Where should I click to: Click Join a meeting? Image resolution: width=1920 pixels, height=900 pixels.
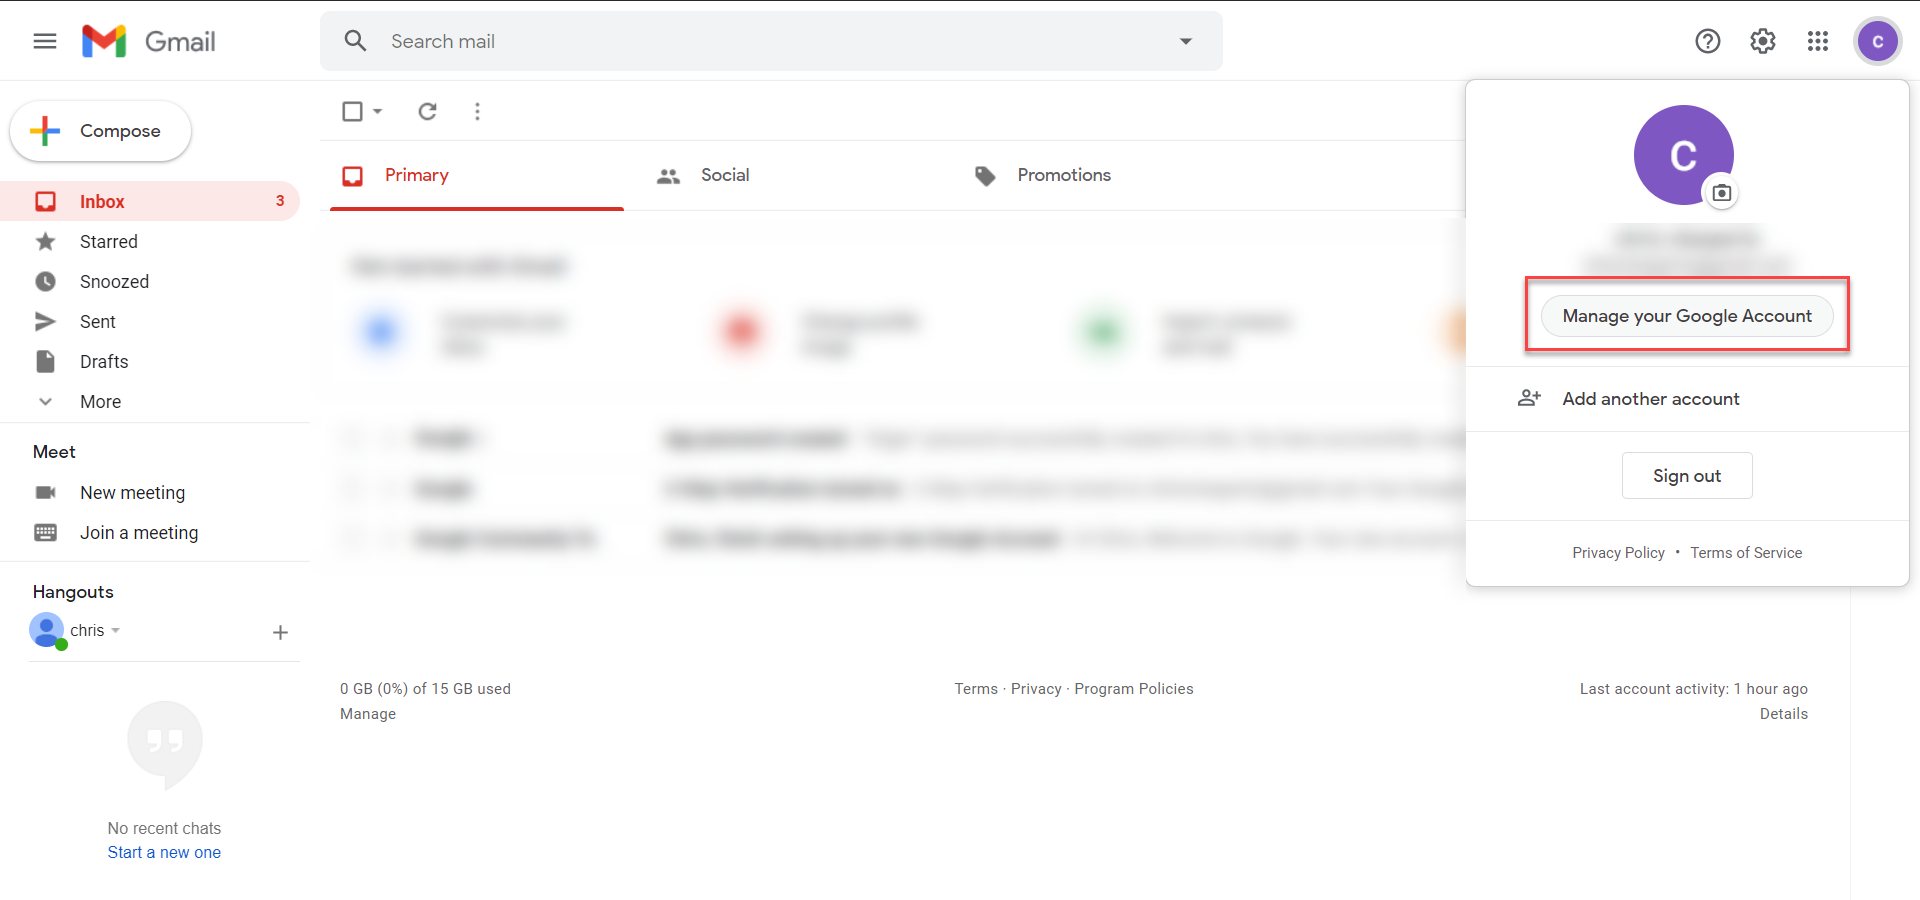pyautogui.click(x=139, y=532)
